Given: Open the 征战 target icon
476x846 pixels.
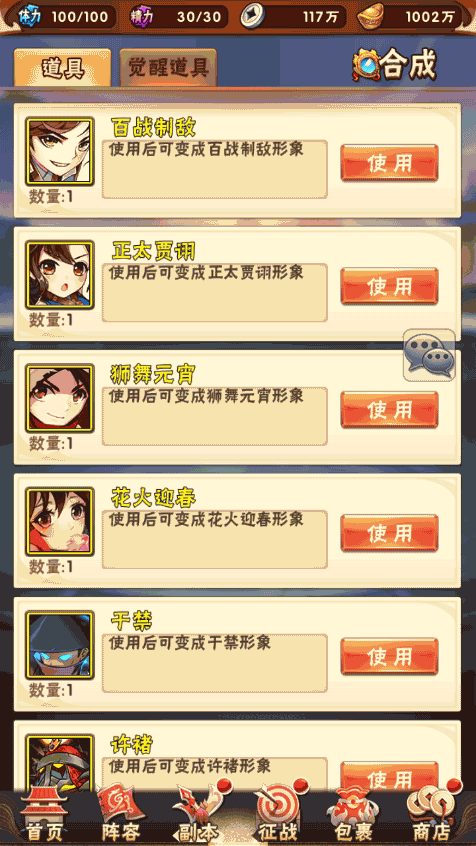Looking at the screenshot, I should (278, 814).
